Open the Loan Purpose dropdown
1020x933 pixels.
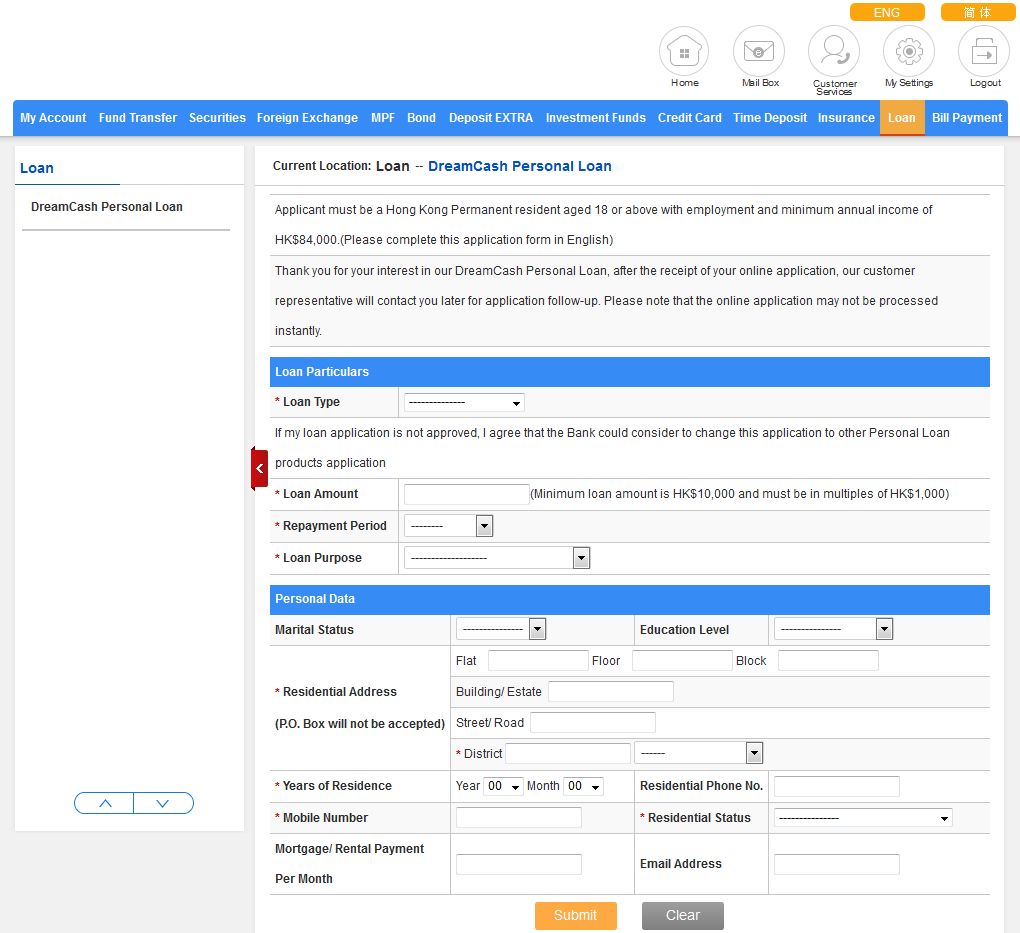[x=496, y=558]
